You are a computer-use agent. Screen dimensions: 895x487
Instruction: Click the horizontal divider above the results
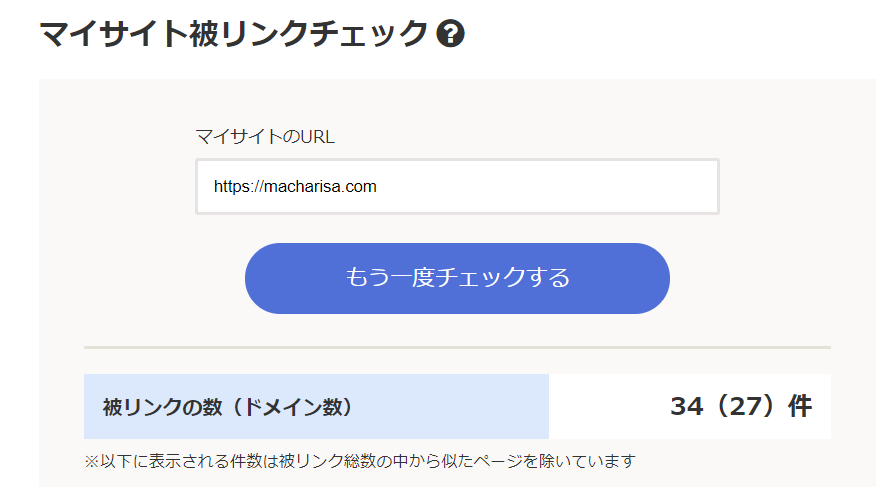457,347
